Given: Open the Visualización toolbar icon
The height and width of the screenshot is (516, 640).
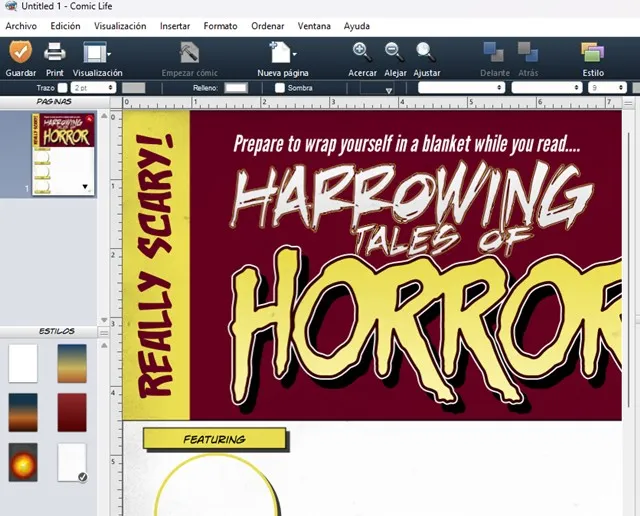Looking at the screenshot, I should tap(96, 52).
